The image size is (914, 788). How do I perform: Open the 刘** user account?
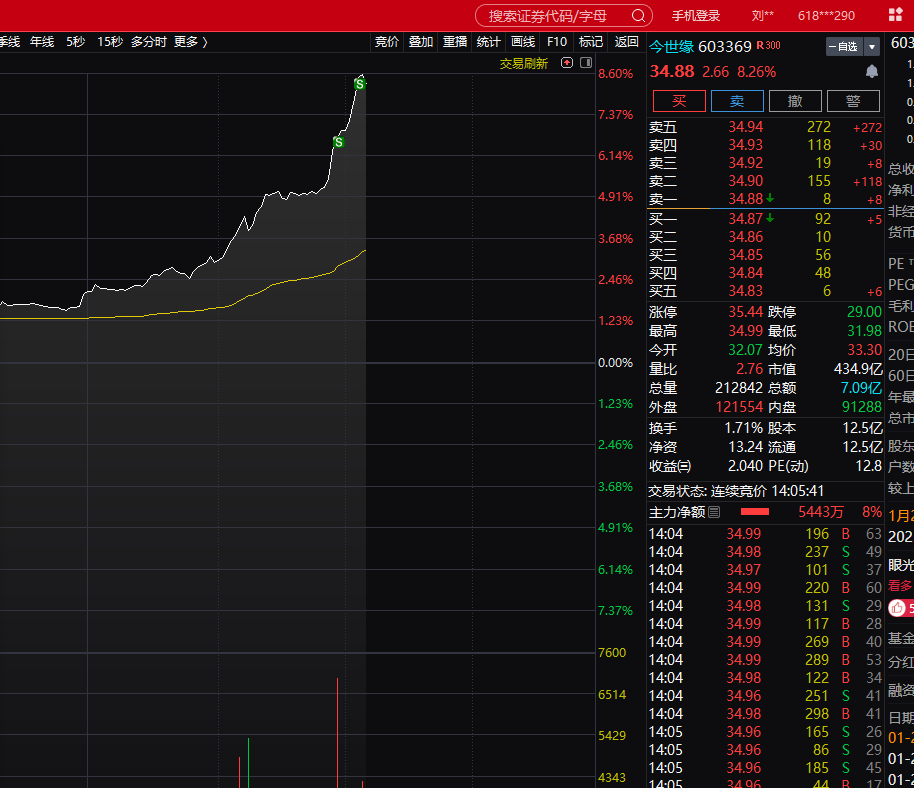(762, 16)
